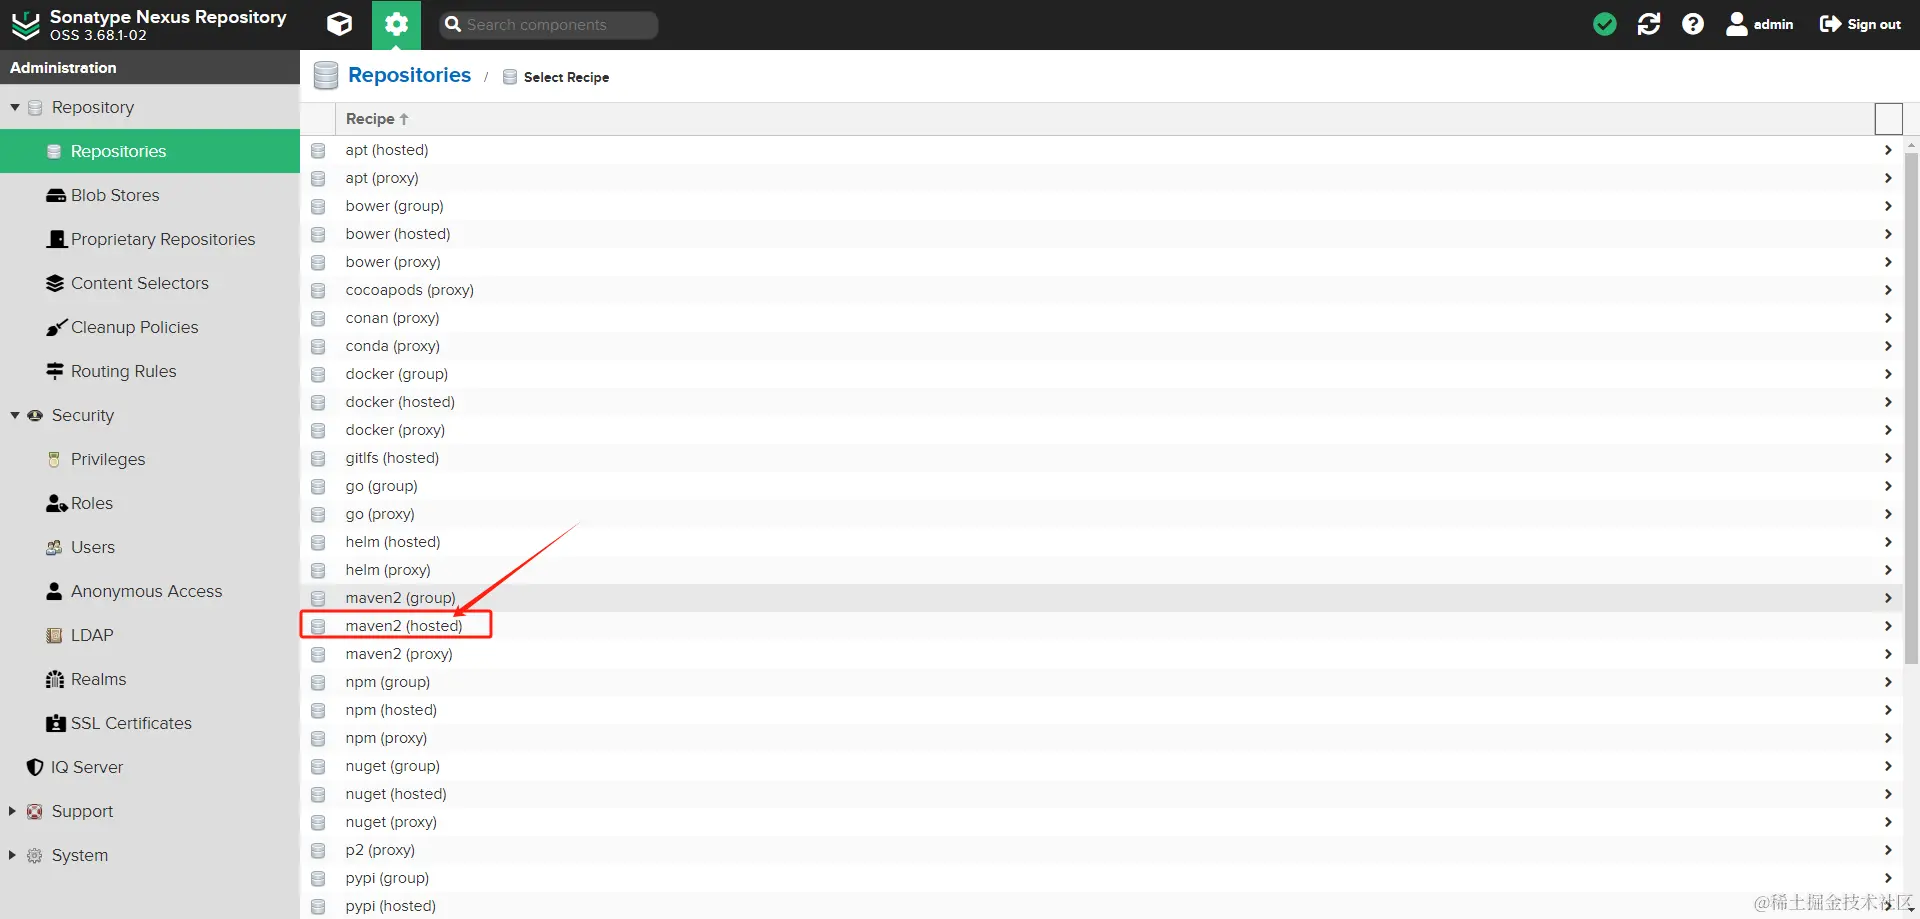Click database icon on go (group) row
This screenshot has width=1920, height=919.
318,486
